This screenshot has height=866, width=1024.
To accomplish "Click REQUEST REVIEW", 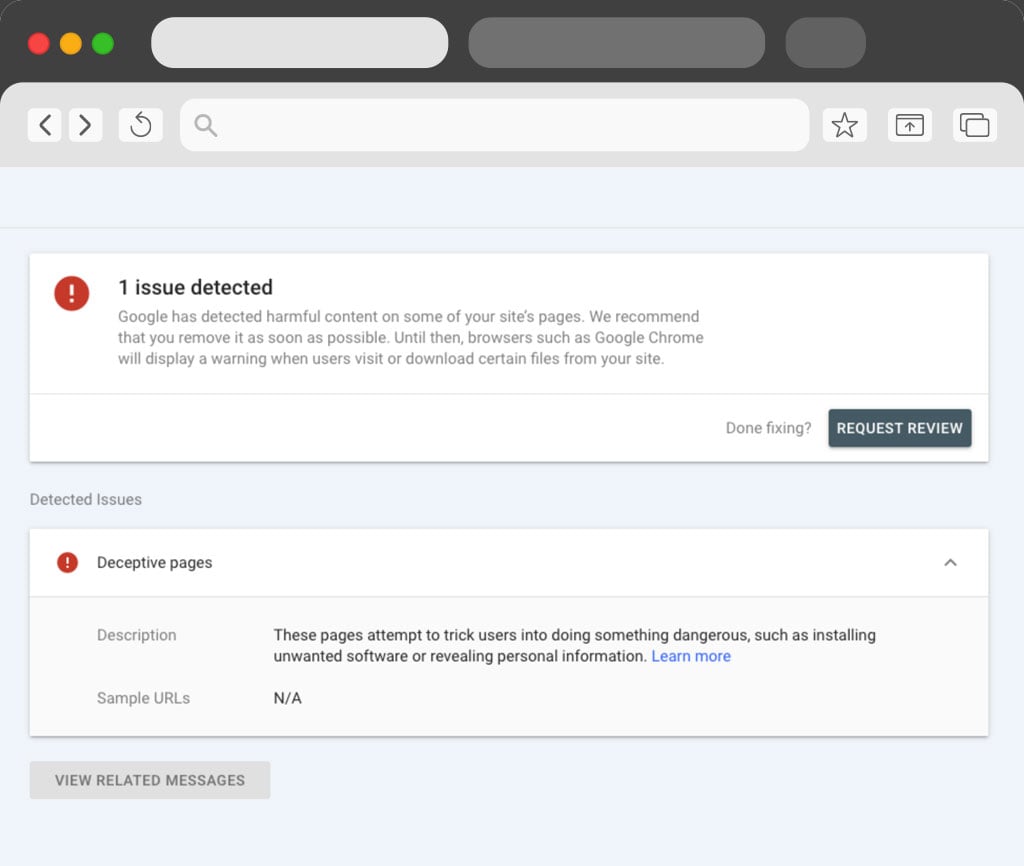I will [x=899, y=428].
